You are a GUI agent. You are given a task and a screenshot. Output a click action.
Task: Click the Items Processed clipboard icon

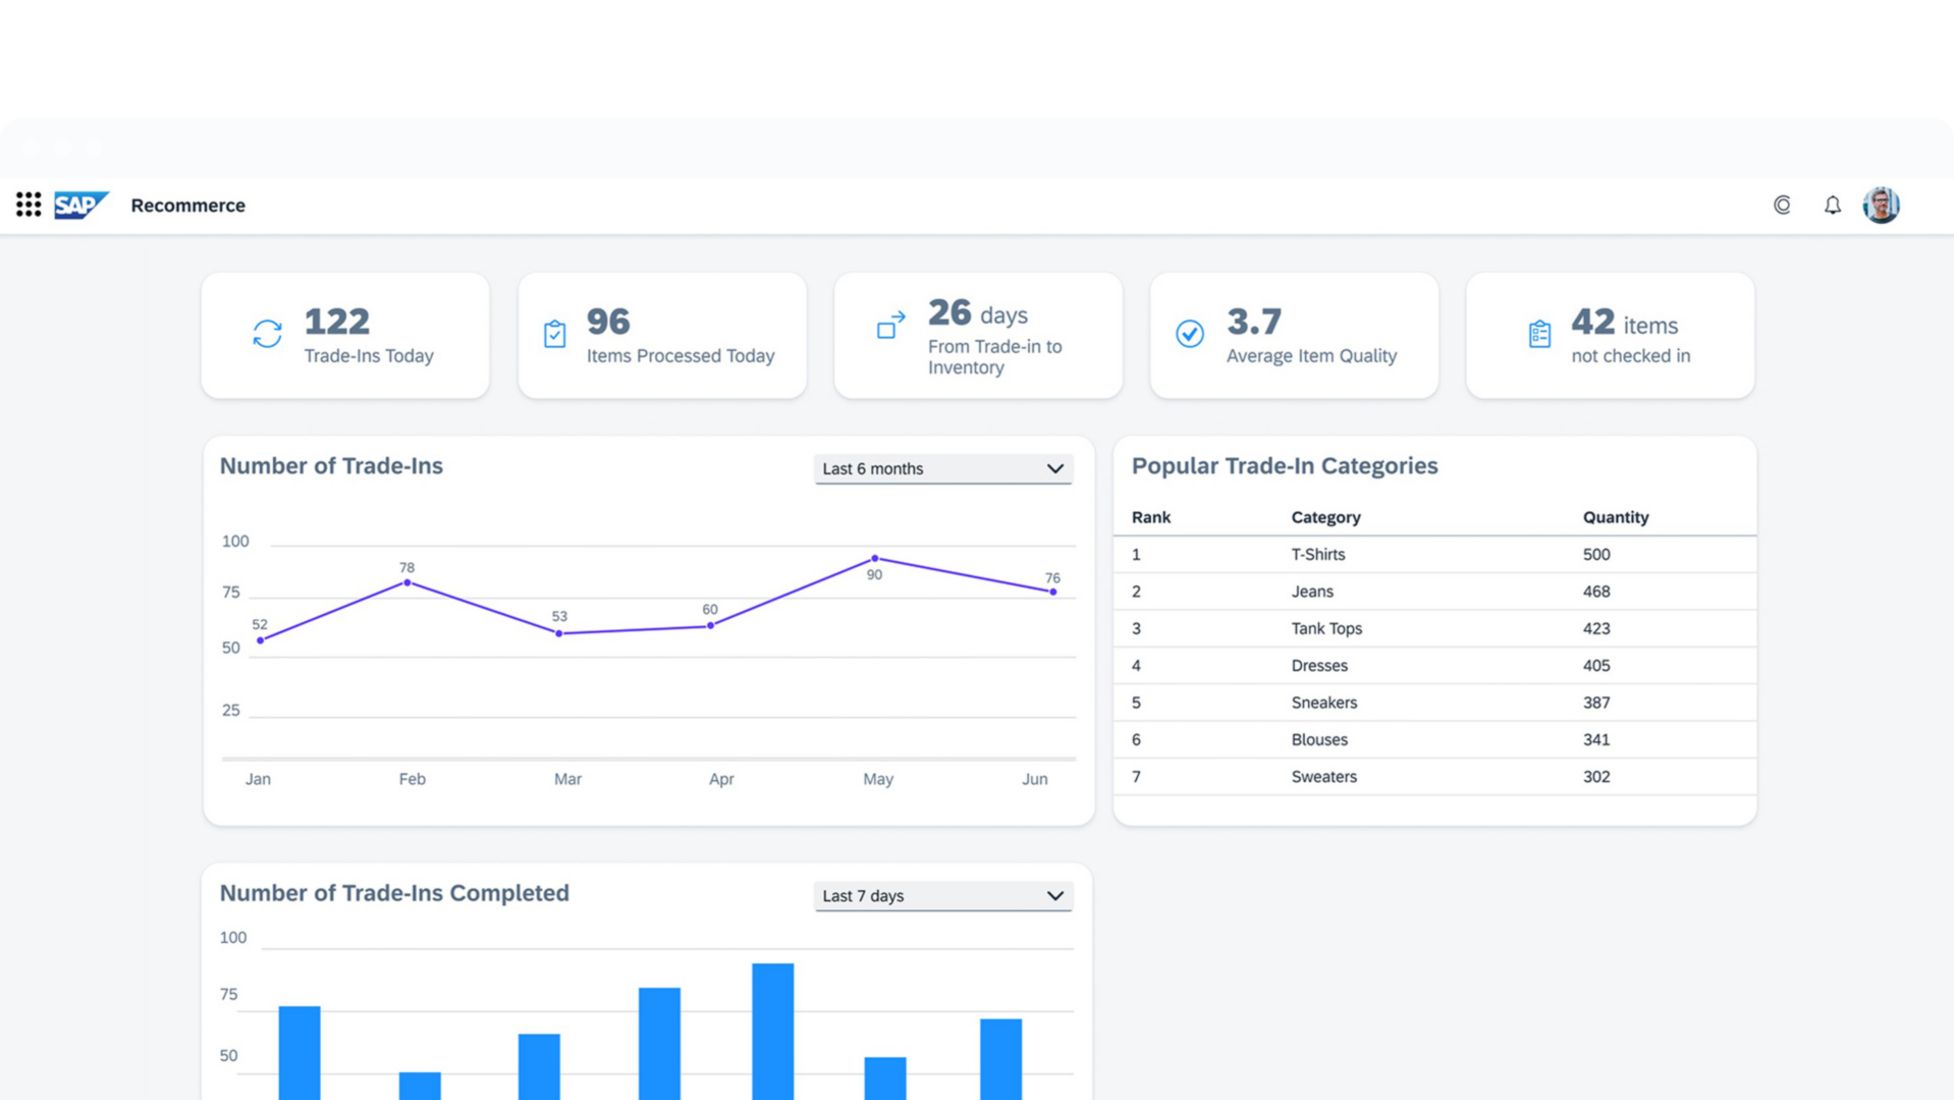coord(555,334)
